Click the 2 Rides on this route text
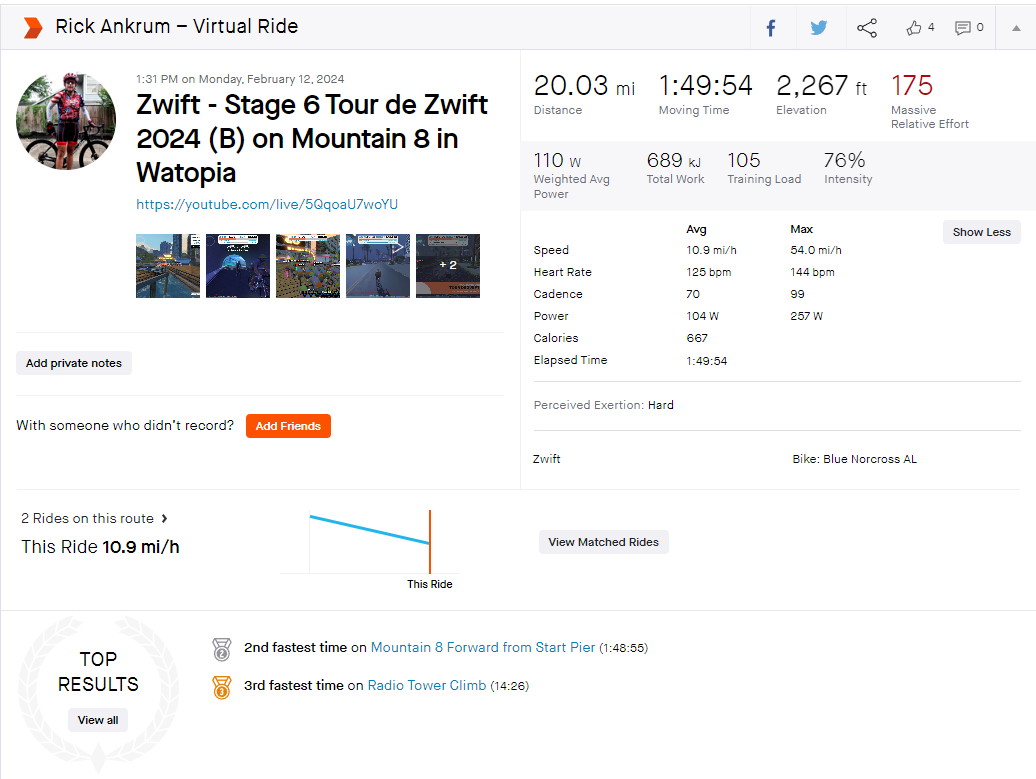This screenshot has height=779, width=1036. pyautogui.click(x=87, y=519)
